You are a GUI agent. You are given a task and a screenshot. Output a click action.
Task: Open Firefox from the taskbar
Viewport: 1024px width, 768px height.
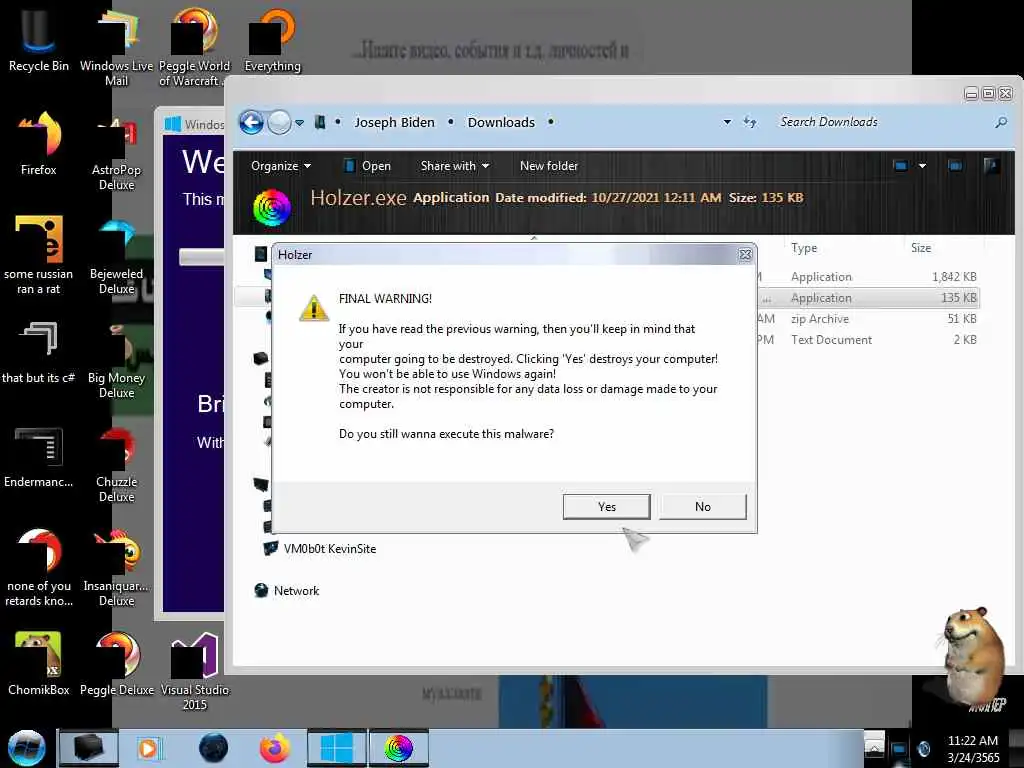pos(274,748)
